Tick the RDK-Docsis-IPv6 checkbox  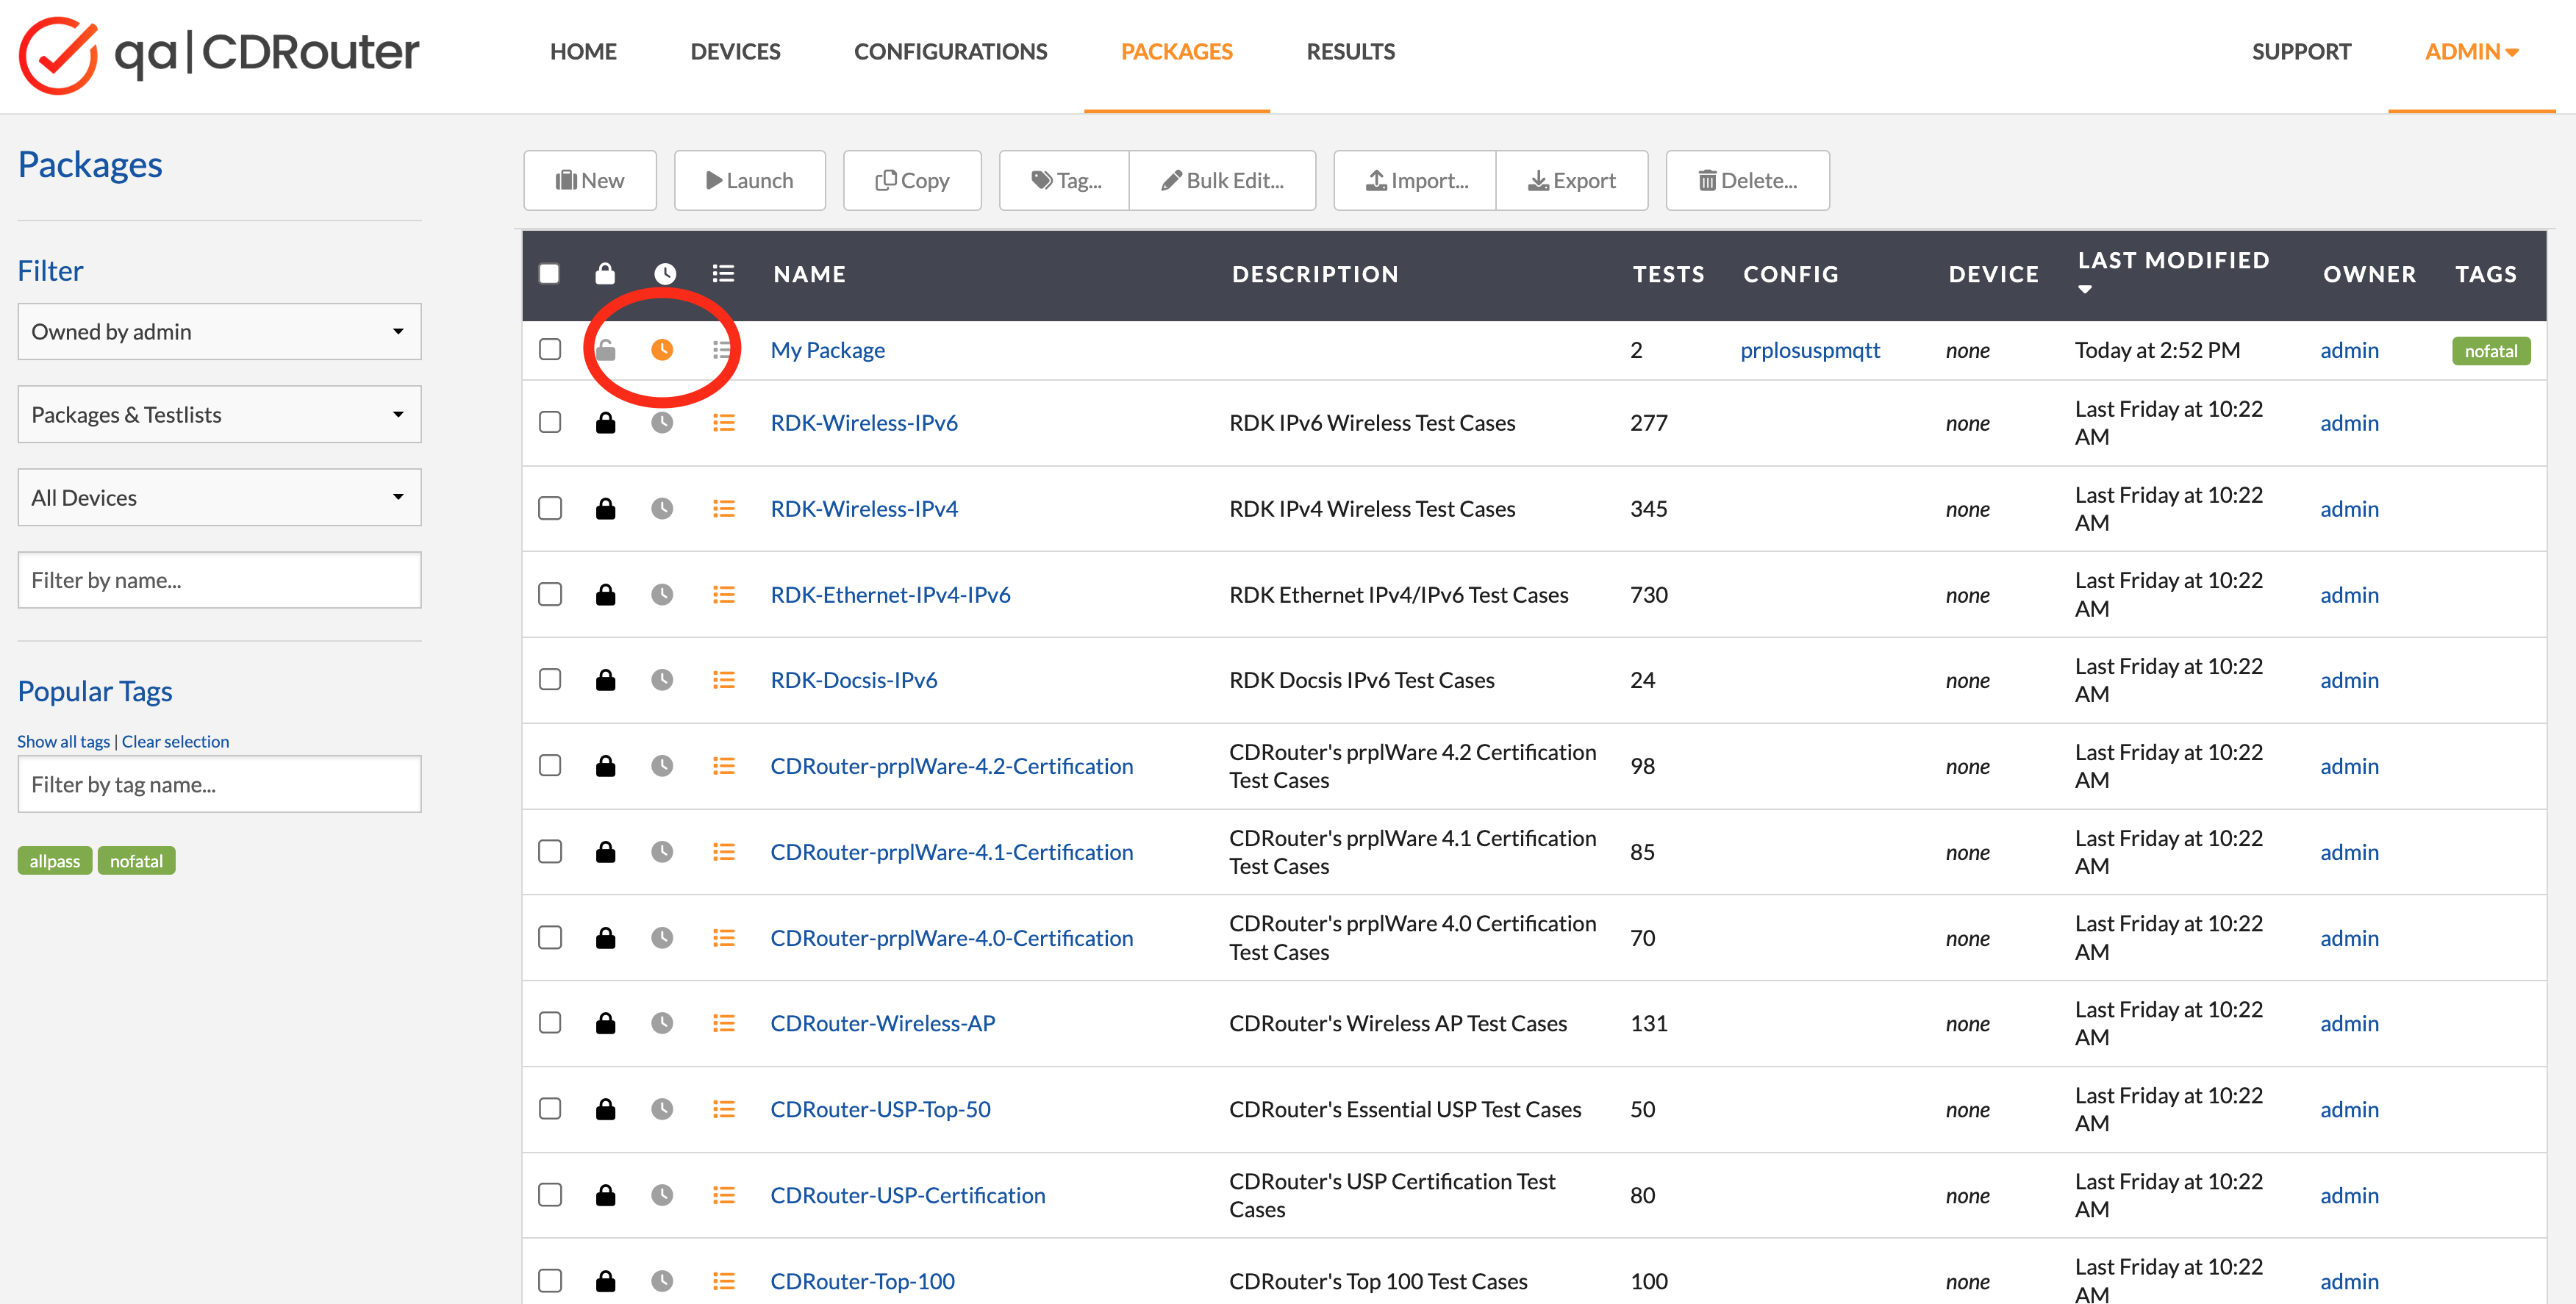[550, 679]
